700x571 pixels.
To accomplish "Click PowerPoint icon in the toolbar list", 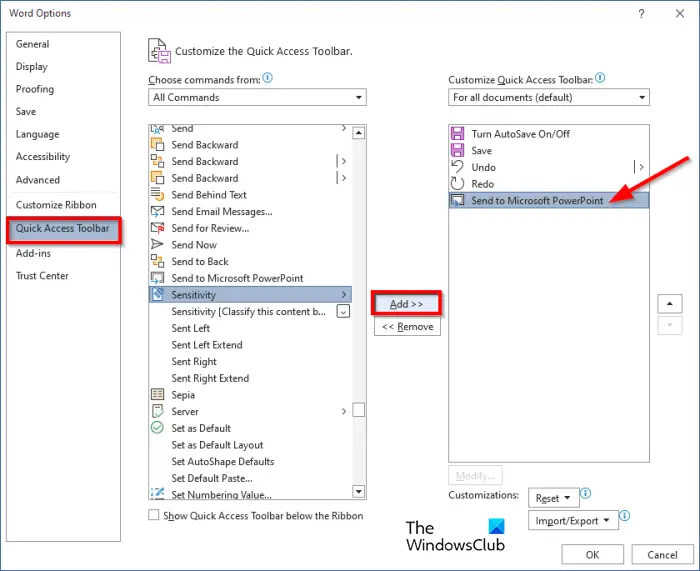I will point(457,200).
